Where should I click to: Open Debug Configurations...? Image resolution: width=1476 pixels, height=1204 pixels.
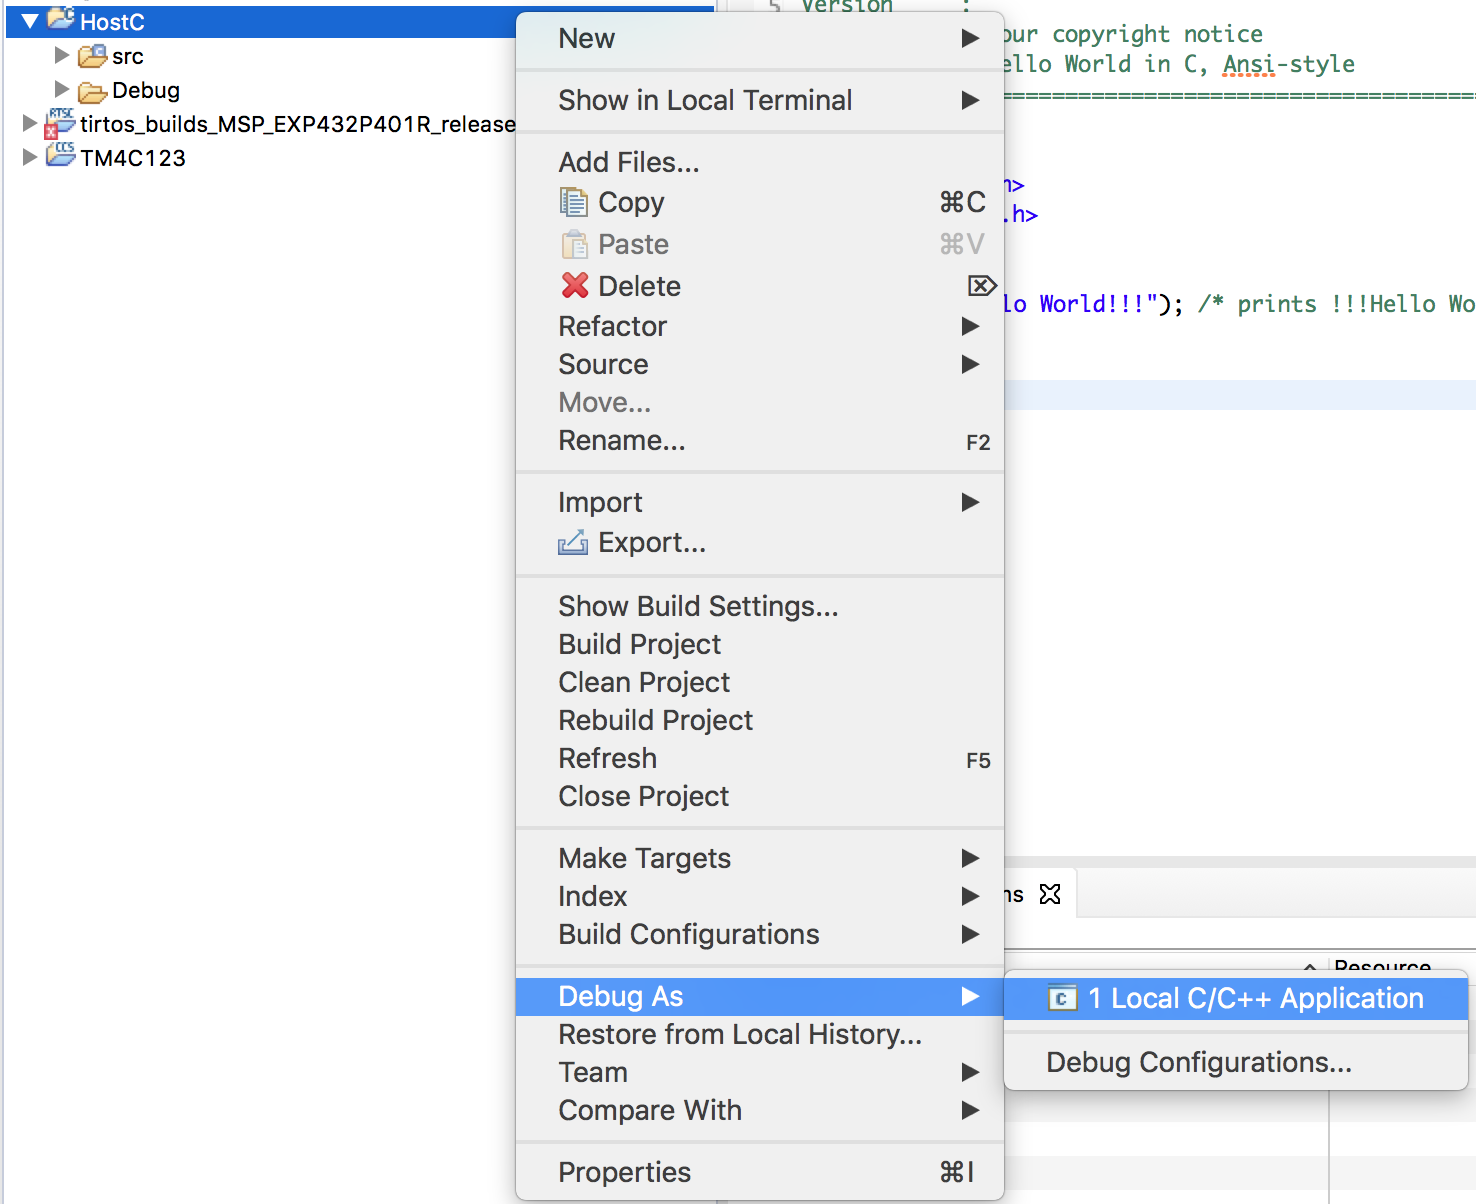click(1236, 1062)
